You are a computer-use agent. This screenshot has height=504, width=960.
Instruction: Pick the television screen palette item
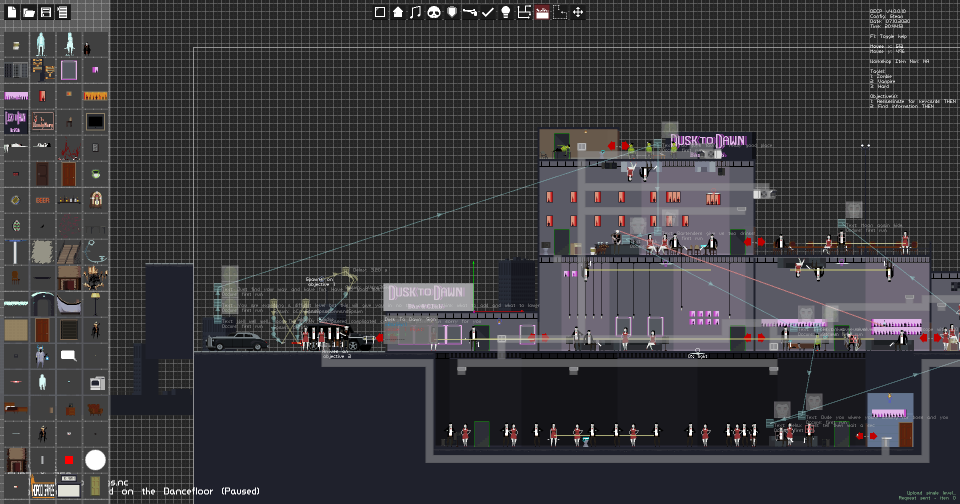pyautogui.click(x=95, y=121)
